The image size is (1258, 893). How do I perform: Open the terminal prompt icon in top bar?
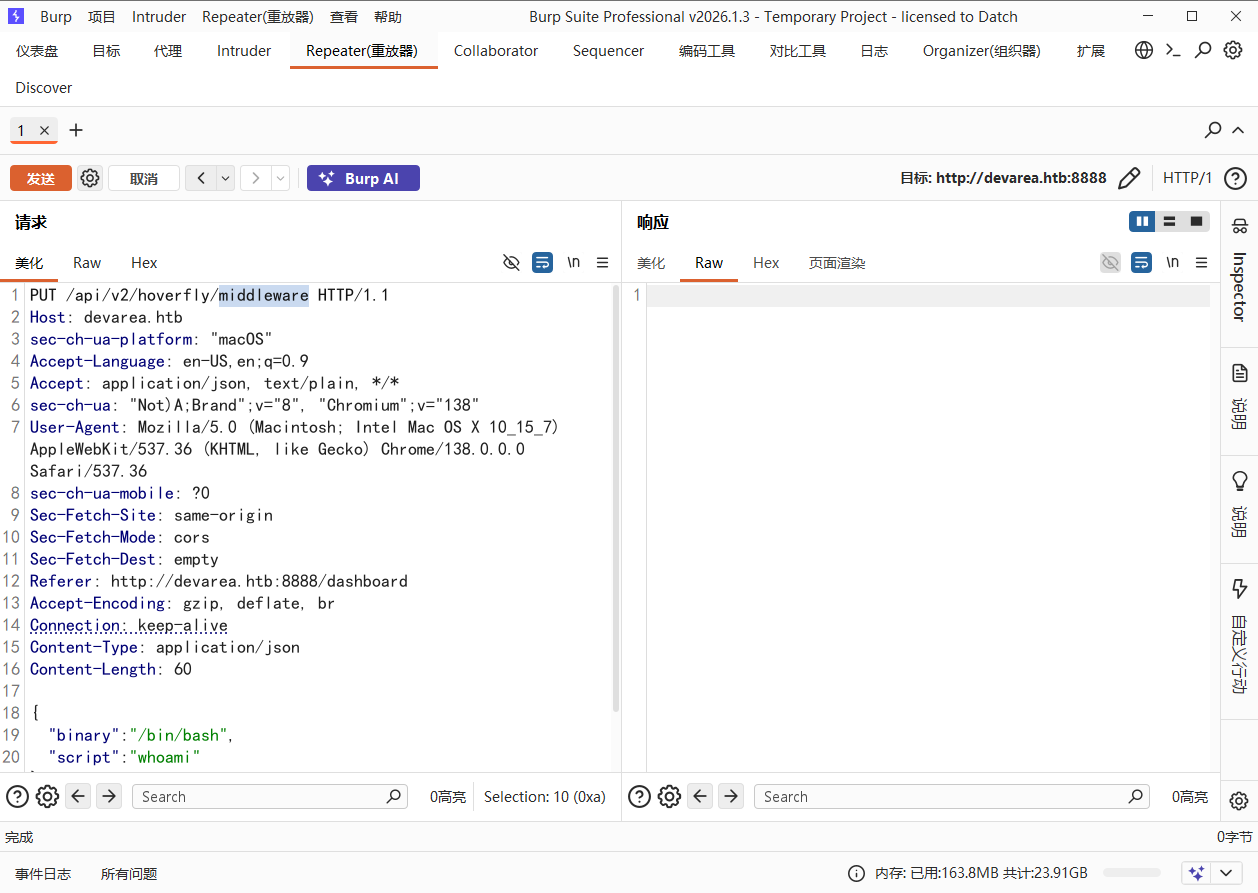[1174, 50]
